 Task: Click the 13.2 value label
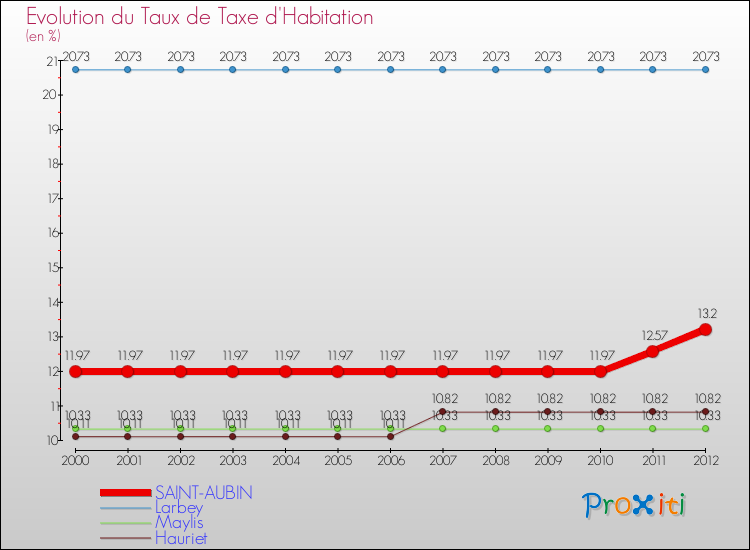pyautogui.click(x=707, y=314)
